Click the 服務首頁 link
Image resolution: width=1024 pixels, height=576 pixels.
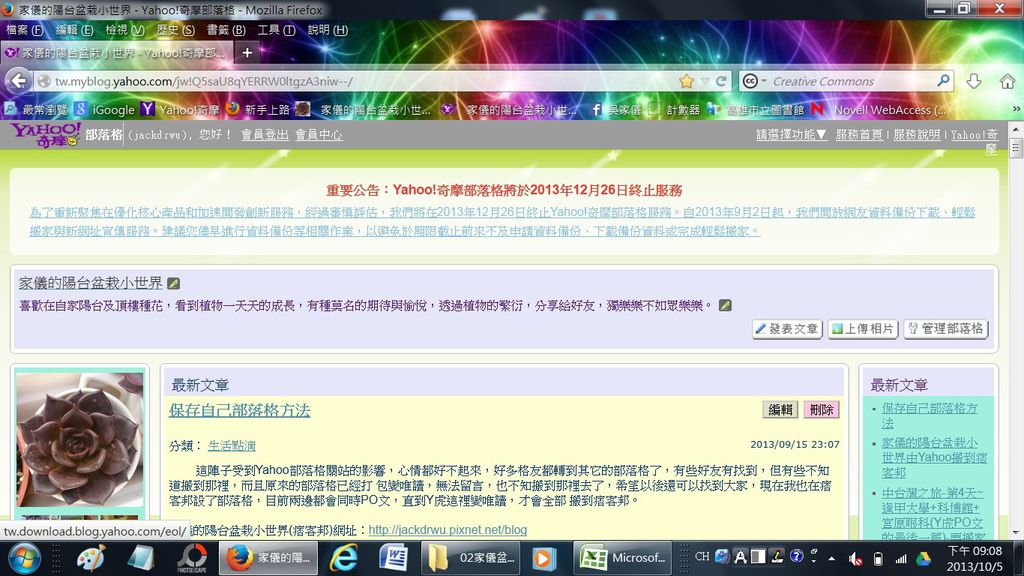coord(859,135)
